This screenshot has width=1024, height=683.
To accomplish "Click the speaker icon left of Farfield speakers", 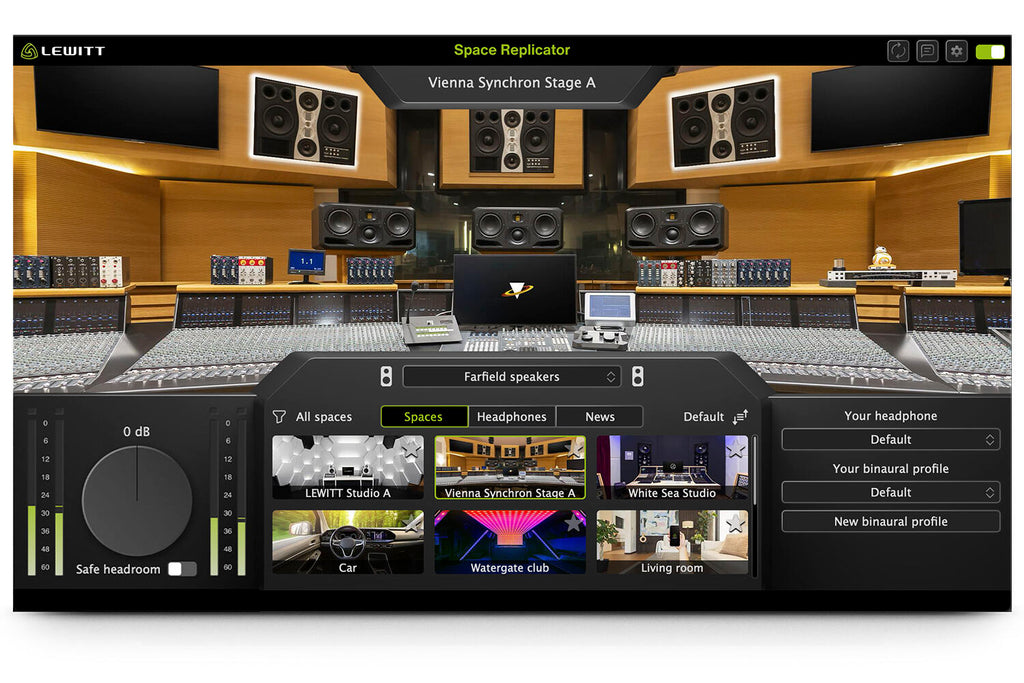I will 387,377.
